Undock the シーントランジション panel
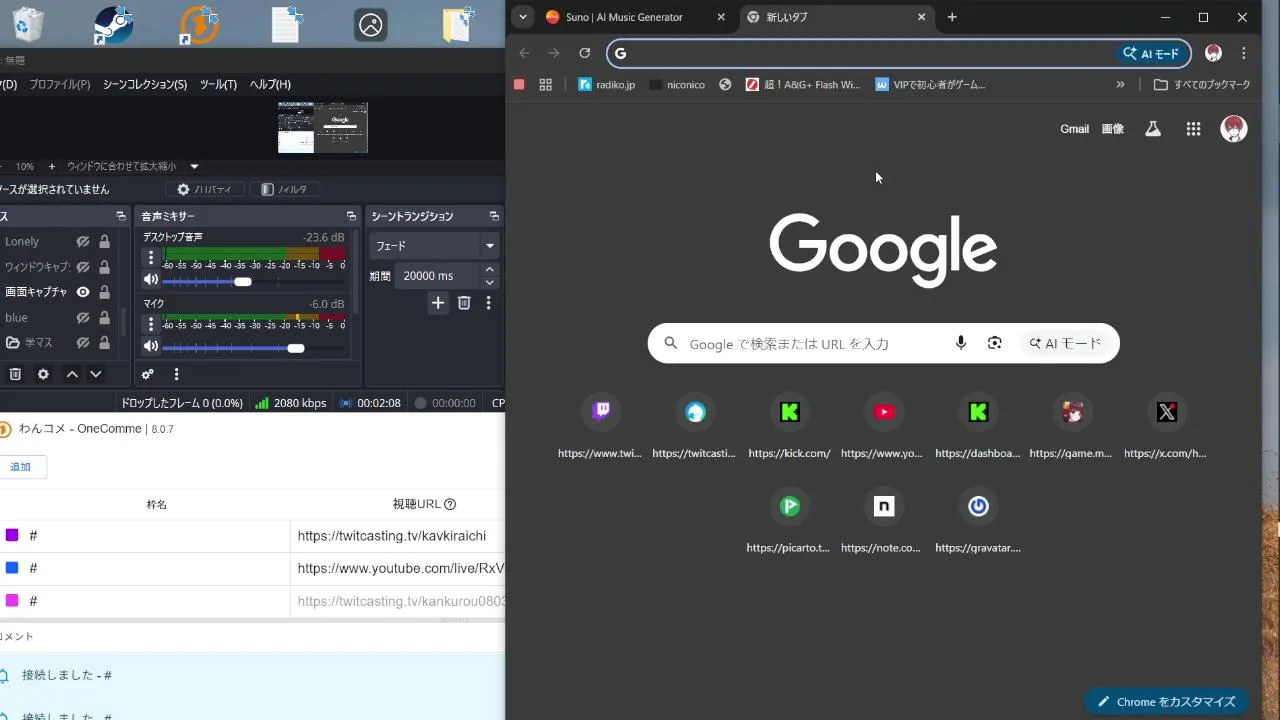This screenshot has height=720, width=1280. (494, 216)
